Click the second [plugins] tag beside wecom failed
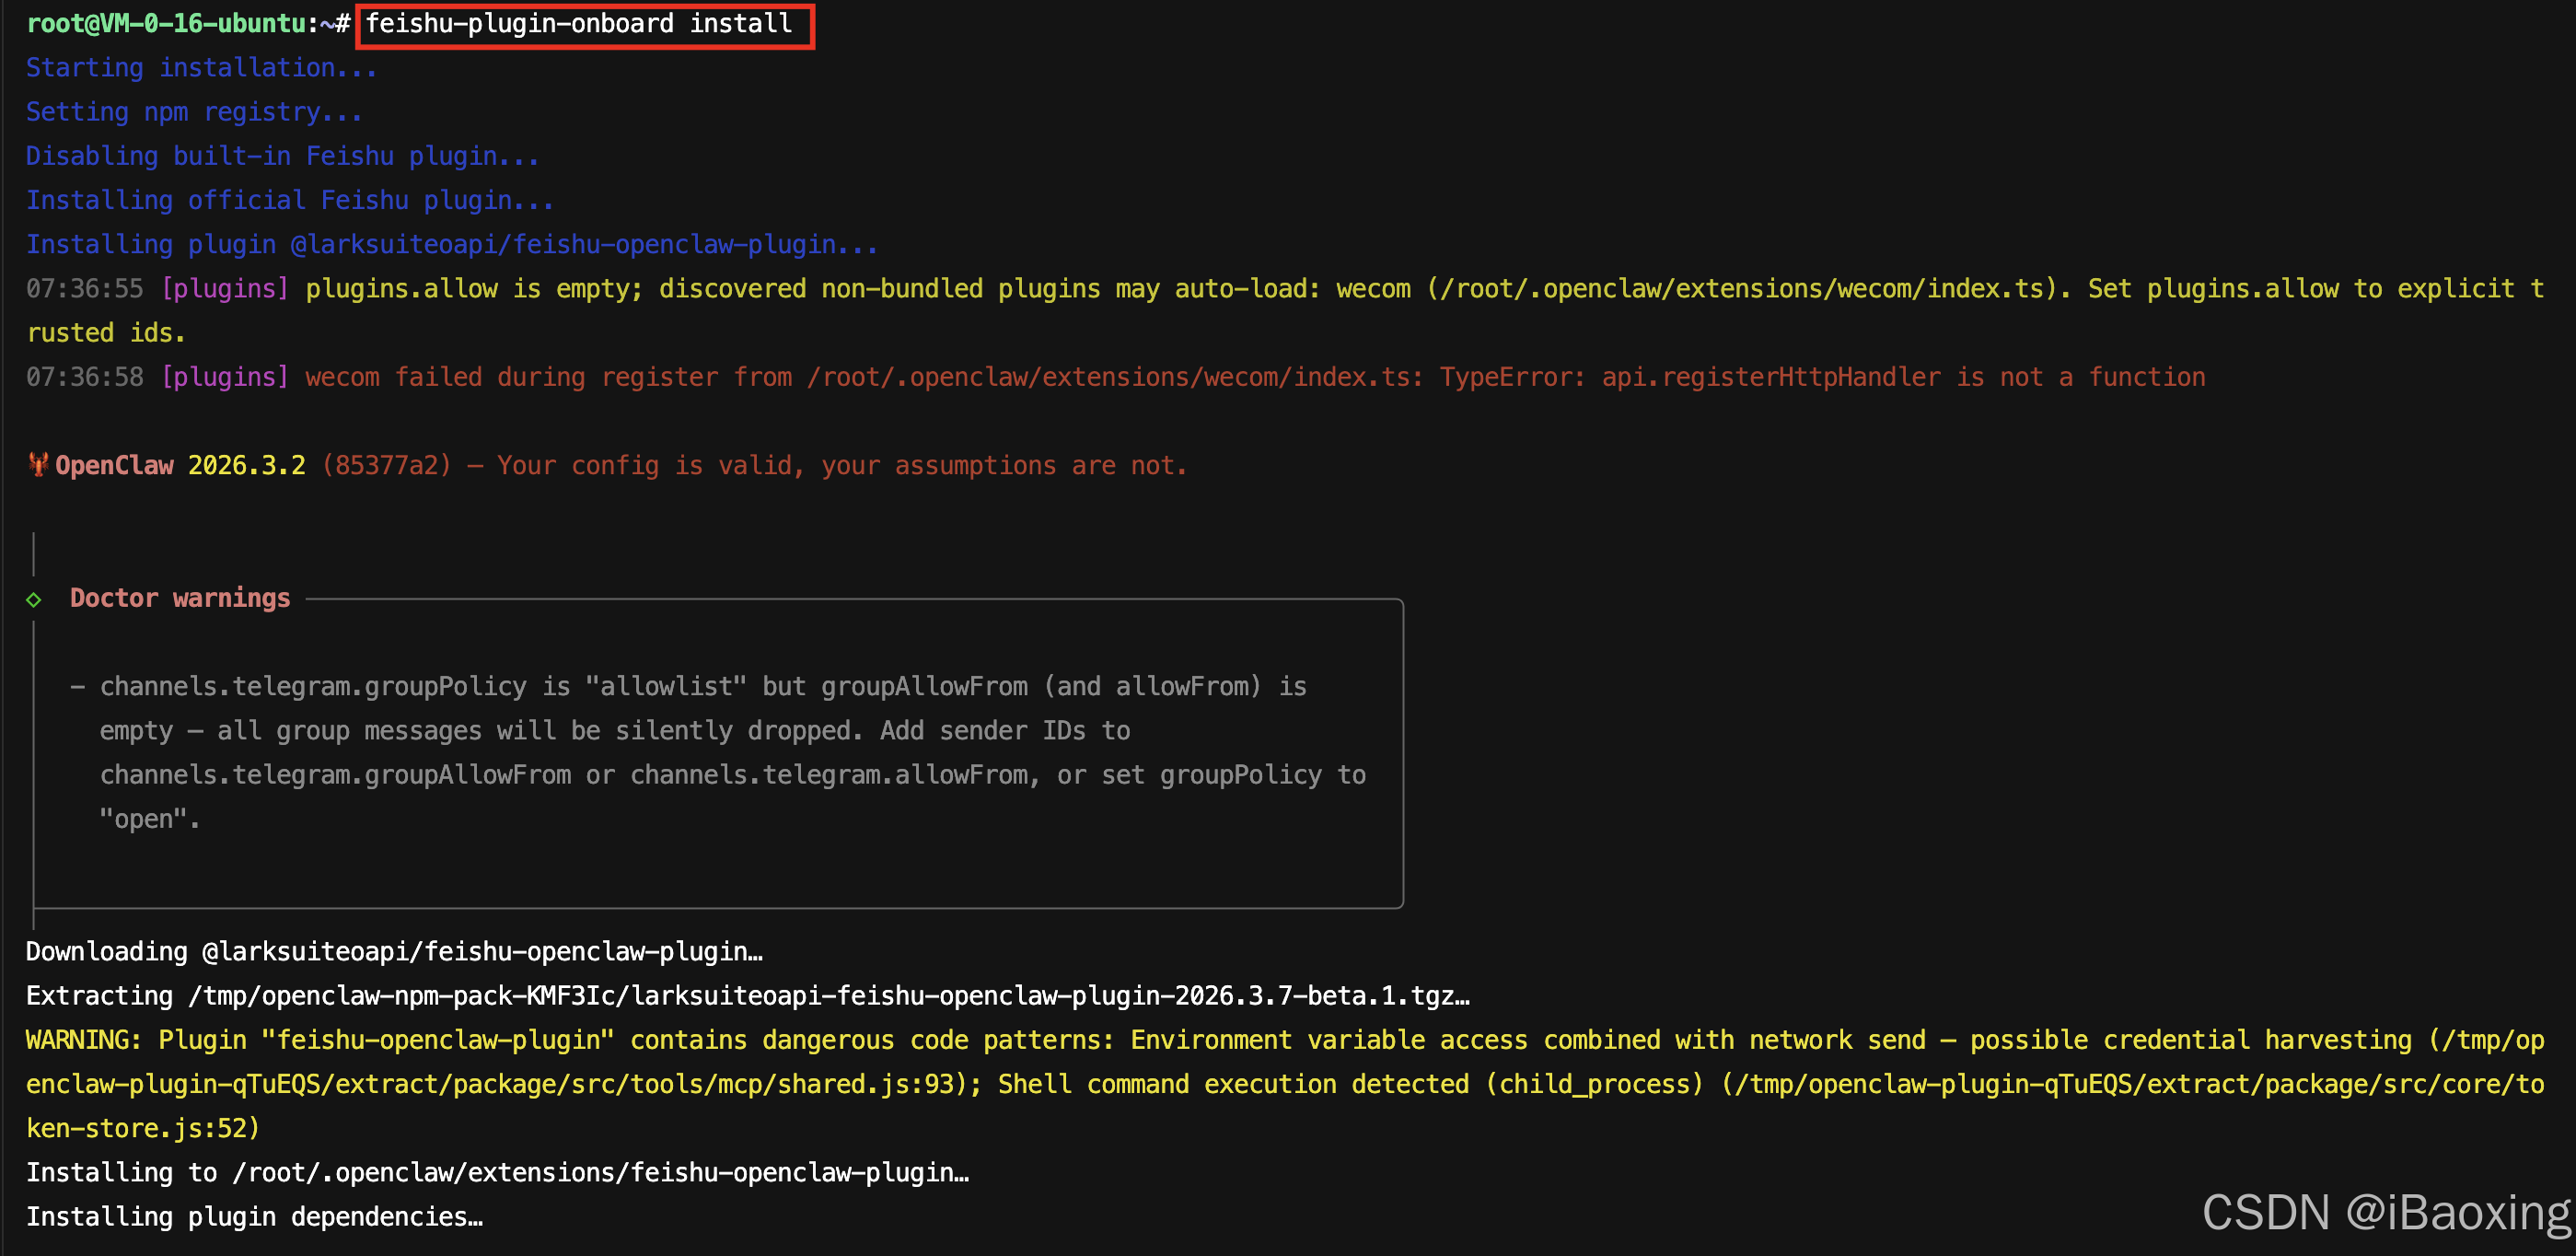 [x=225, y=377]
